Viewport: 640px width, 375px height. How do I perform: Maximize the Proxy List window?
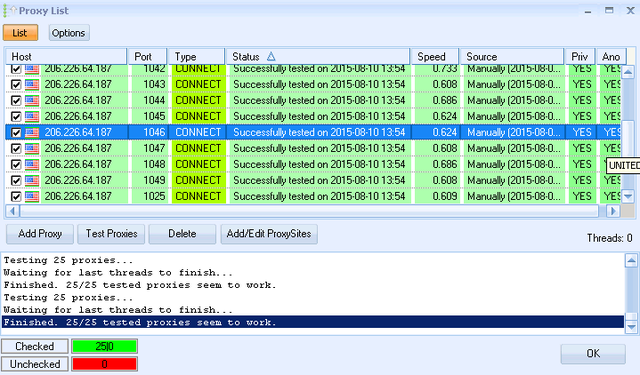pyautogui.click(x=609, y=11)
